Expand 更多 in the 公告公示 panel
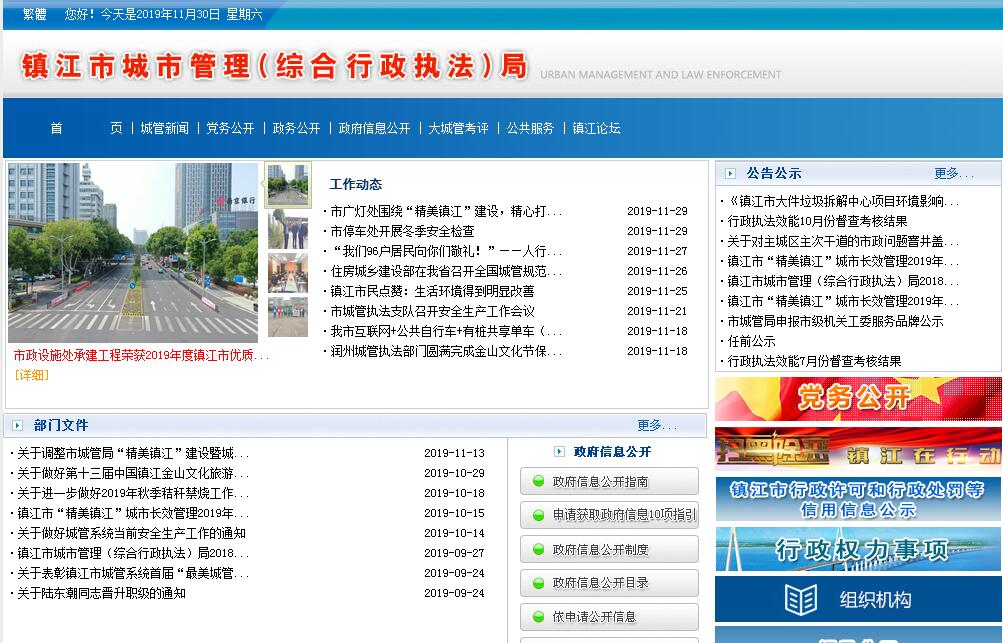The width and height of the screenshot is (1003, 643). pyautogui.click(x=953, y=174)
